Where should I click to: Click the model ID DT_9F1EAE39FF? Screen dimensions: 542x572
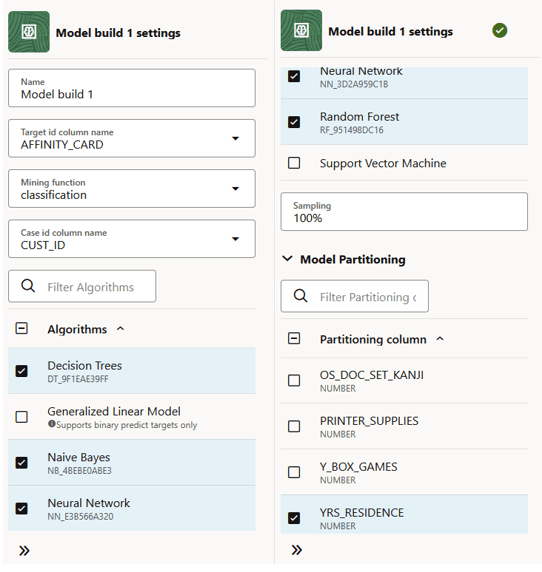78,379
